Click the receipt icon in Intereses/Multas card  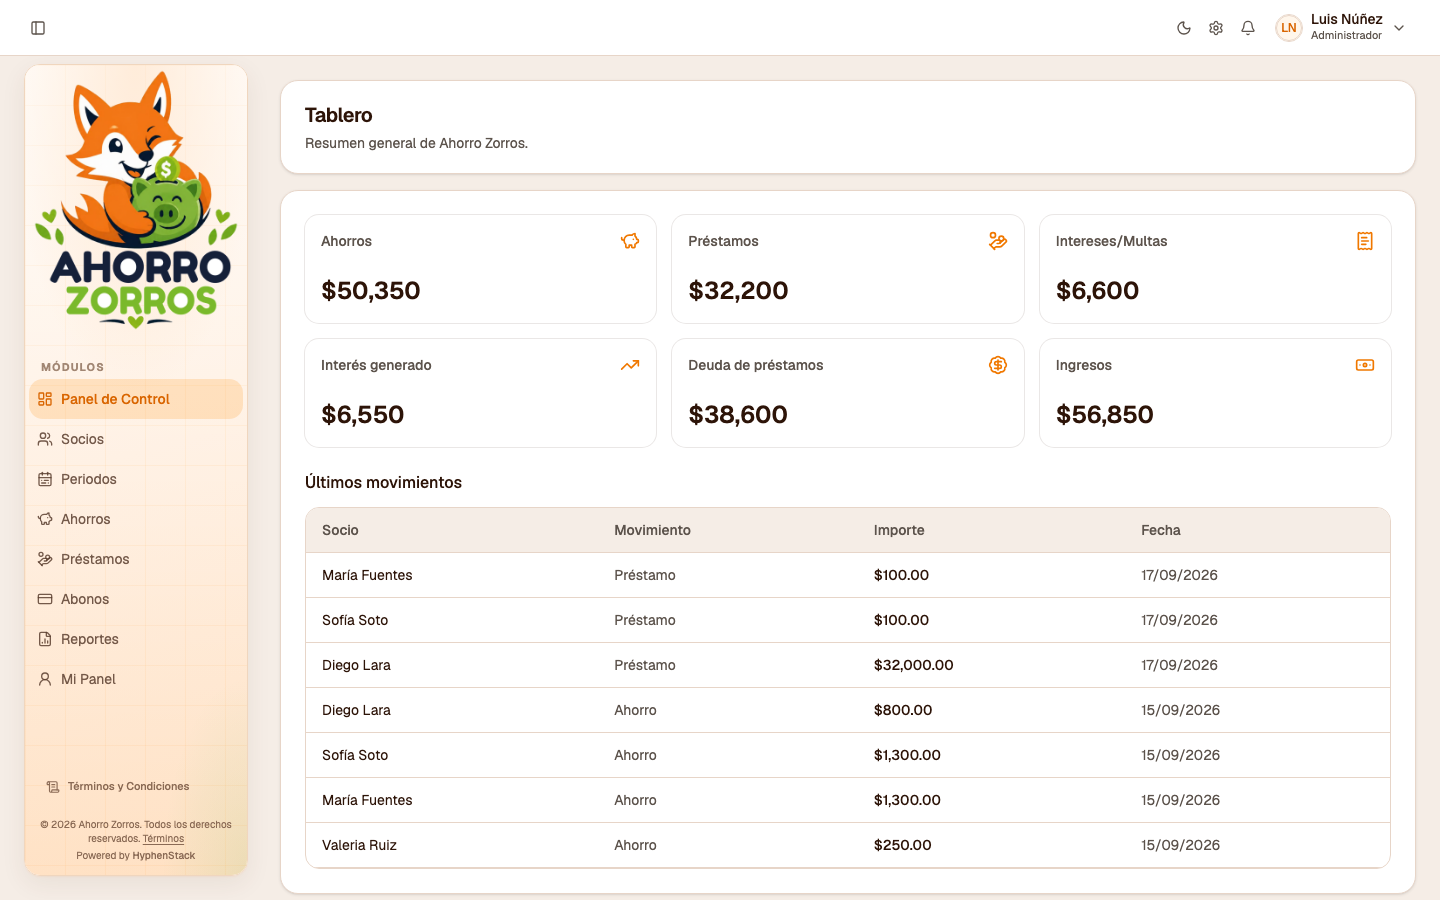tap(1365, 241)
